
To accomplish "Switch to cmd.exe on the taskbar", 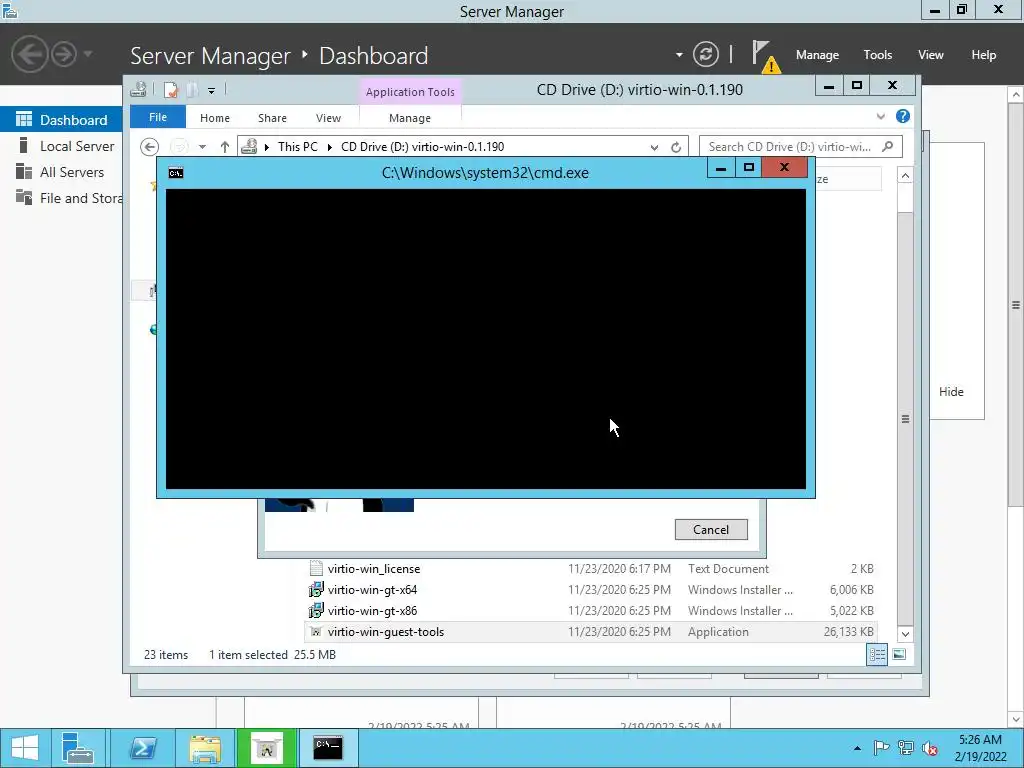I will (x=328, y=748).
